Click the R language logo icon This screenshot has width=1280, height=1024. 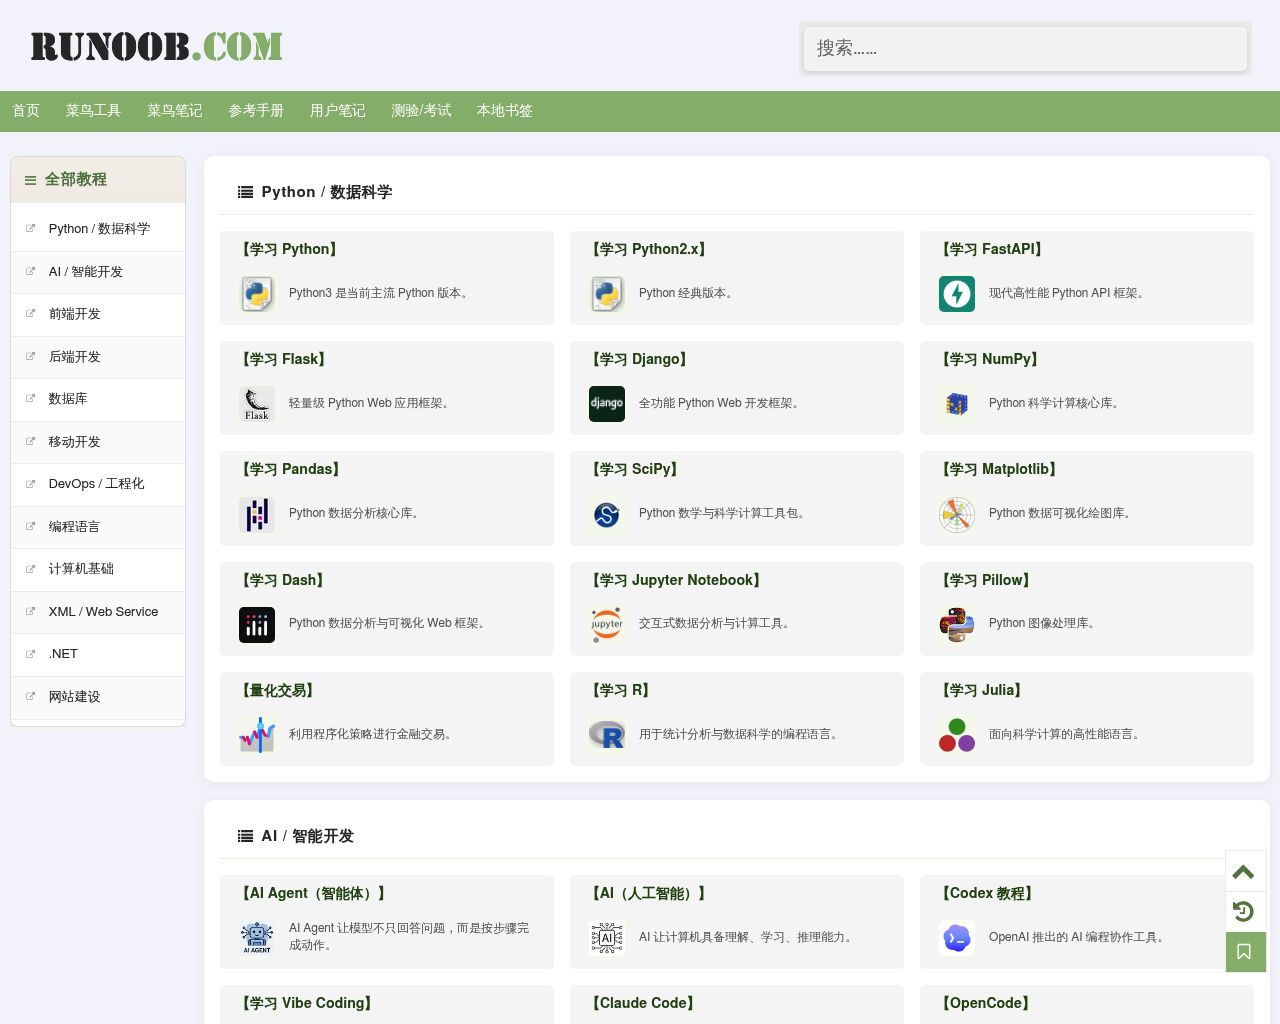[607, 735]
